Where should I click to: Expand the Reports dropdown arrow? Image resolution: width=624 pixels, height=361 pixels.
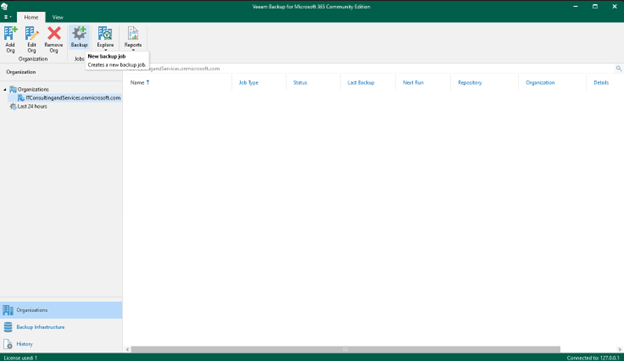pos(133,50)
